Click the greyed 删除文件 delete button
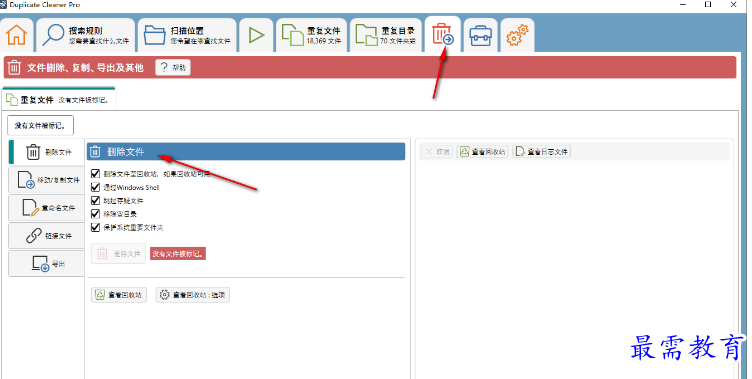The image size is (752, 379). coord(118,254)
